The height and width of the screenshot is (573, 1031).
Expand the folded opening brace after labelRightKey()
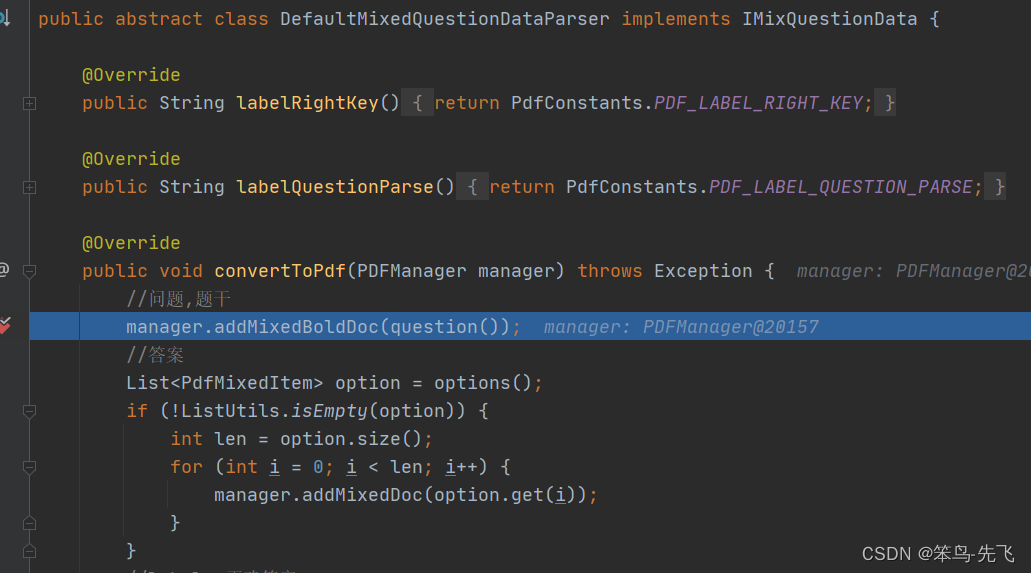tap(417, 103)
